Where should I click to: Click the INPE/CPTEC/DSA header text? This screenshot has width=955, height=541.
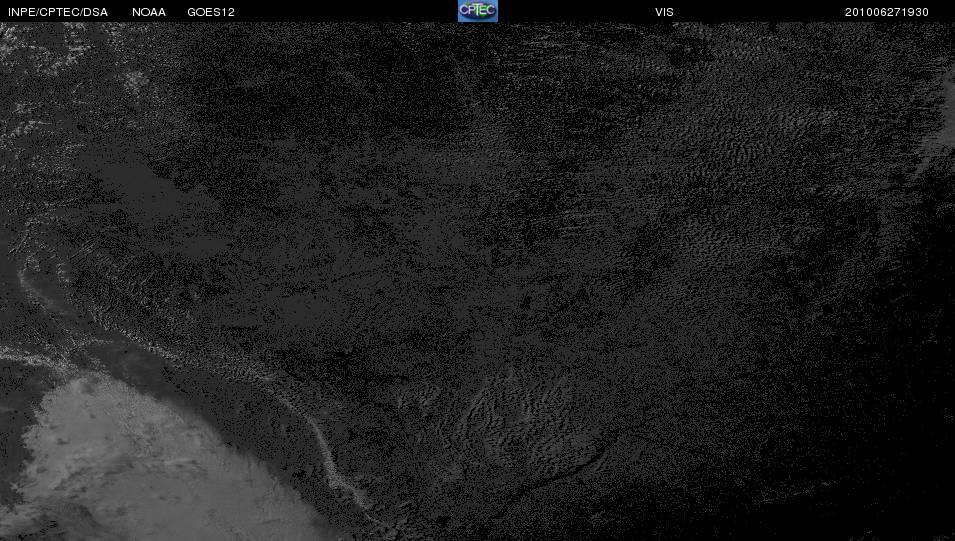(58, 12)
